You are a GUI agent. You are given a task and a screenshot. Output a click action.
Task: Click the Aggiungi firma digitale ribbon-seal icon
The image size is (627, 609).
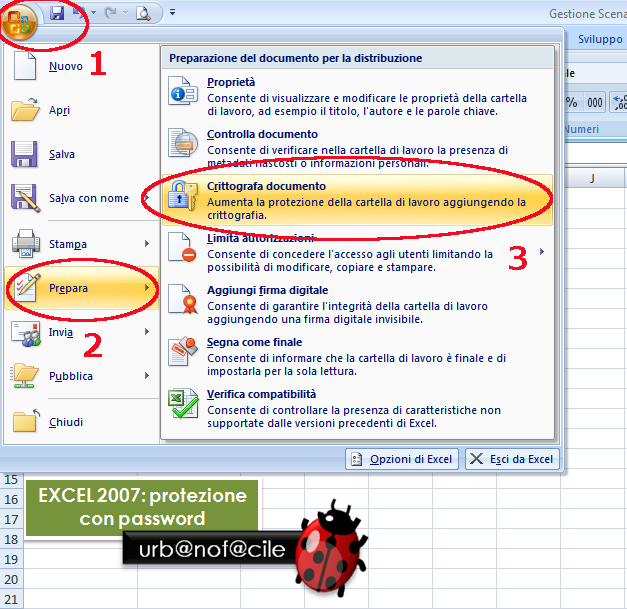pyautogui.click(x=183, y=299)
